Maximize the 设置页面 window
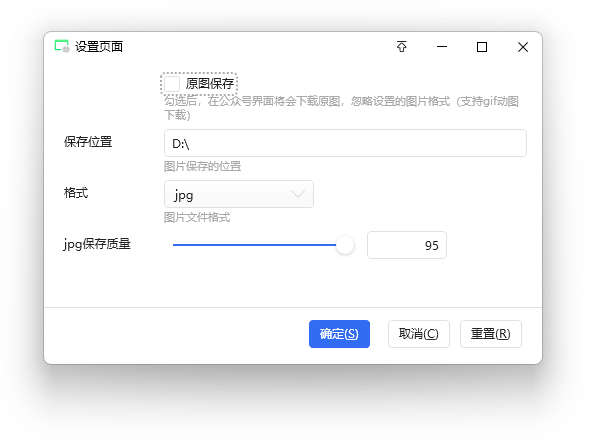 click(x=482, y=47)
